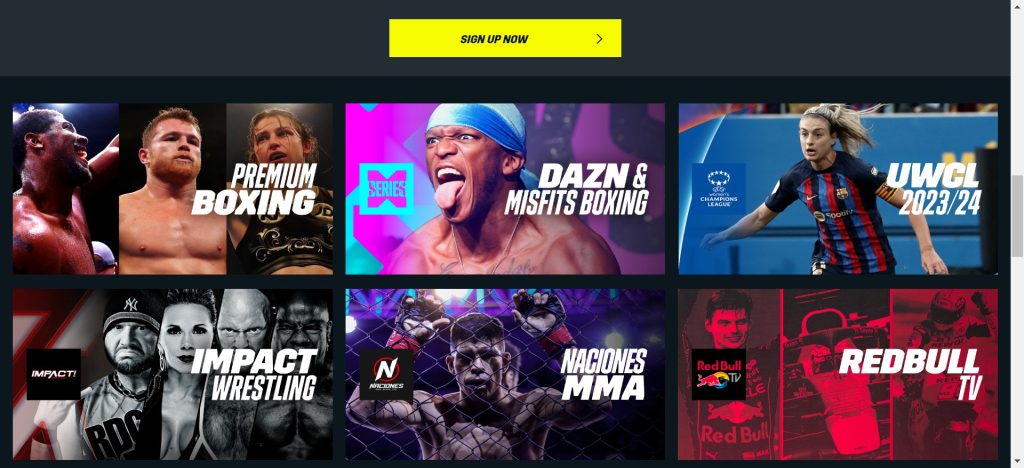Click the Sign Up Now button
Viewport: 1024px width, 468px height.
[505, 38]
